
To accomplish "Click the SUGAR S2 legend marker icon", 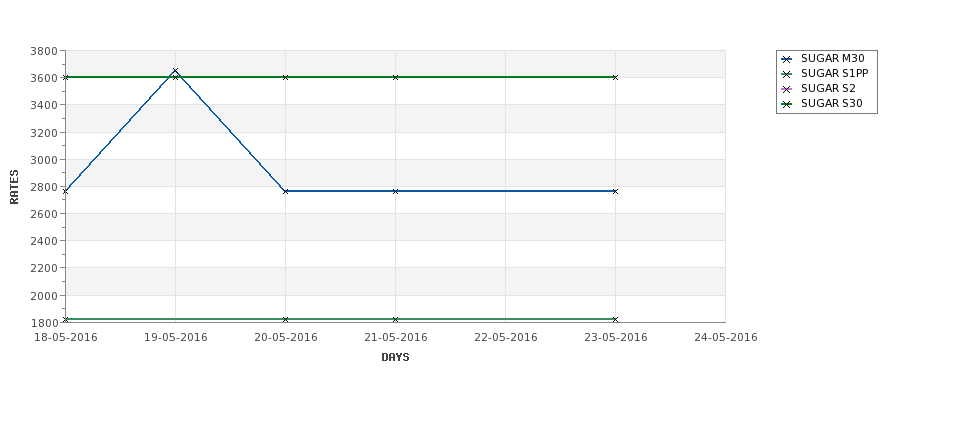I will pos(786,89).
